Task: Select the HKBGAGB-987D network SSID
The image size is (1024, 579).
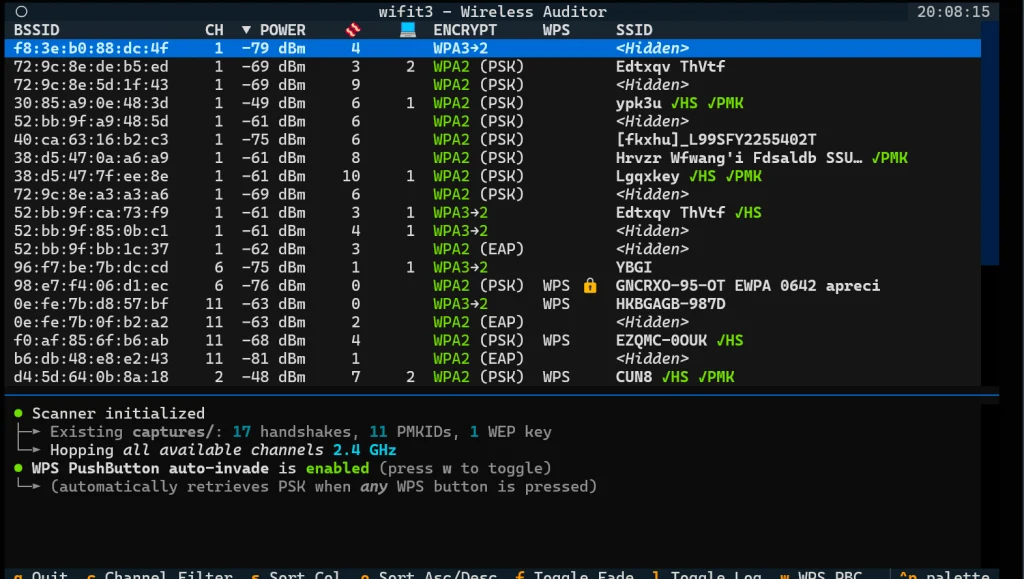Action: pos(670,304)
